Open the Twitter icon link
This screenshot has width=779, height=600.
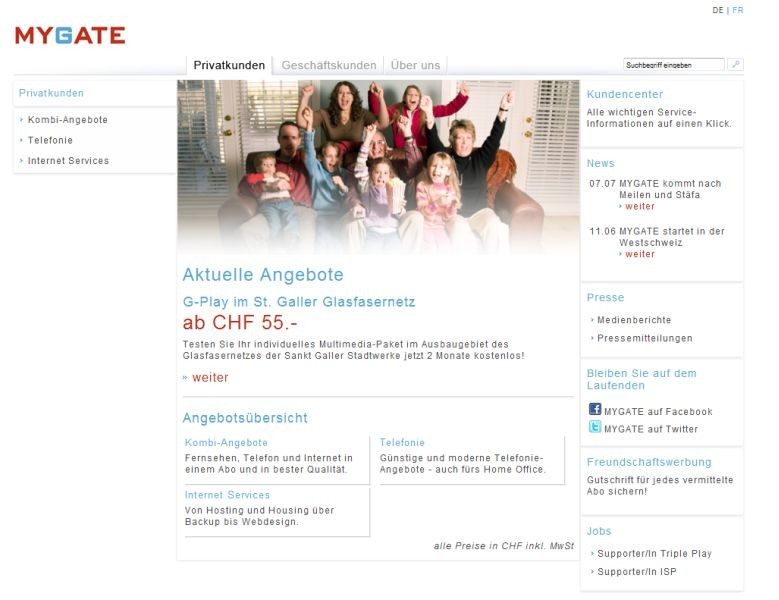pyautogui.click(x=595, y=427)
